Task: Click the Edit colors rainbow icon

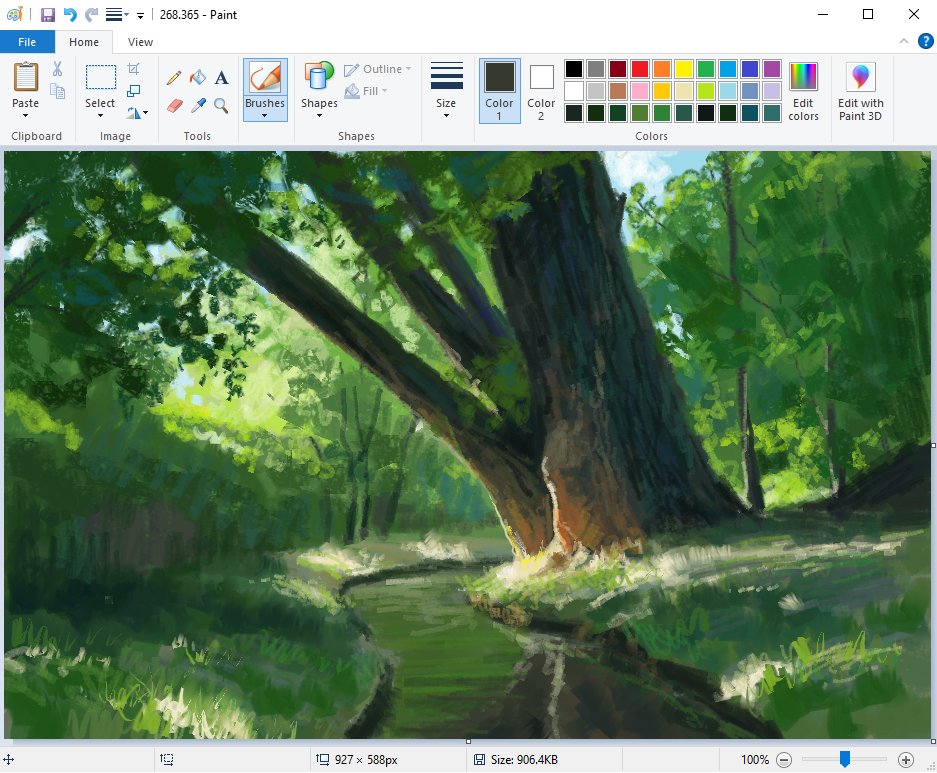Action: [x=803, y=76]
